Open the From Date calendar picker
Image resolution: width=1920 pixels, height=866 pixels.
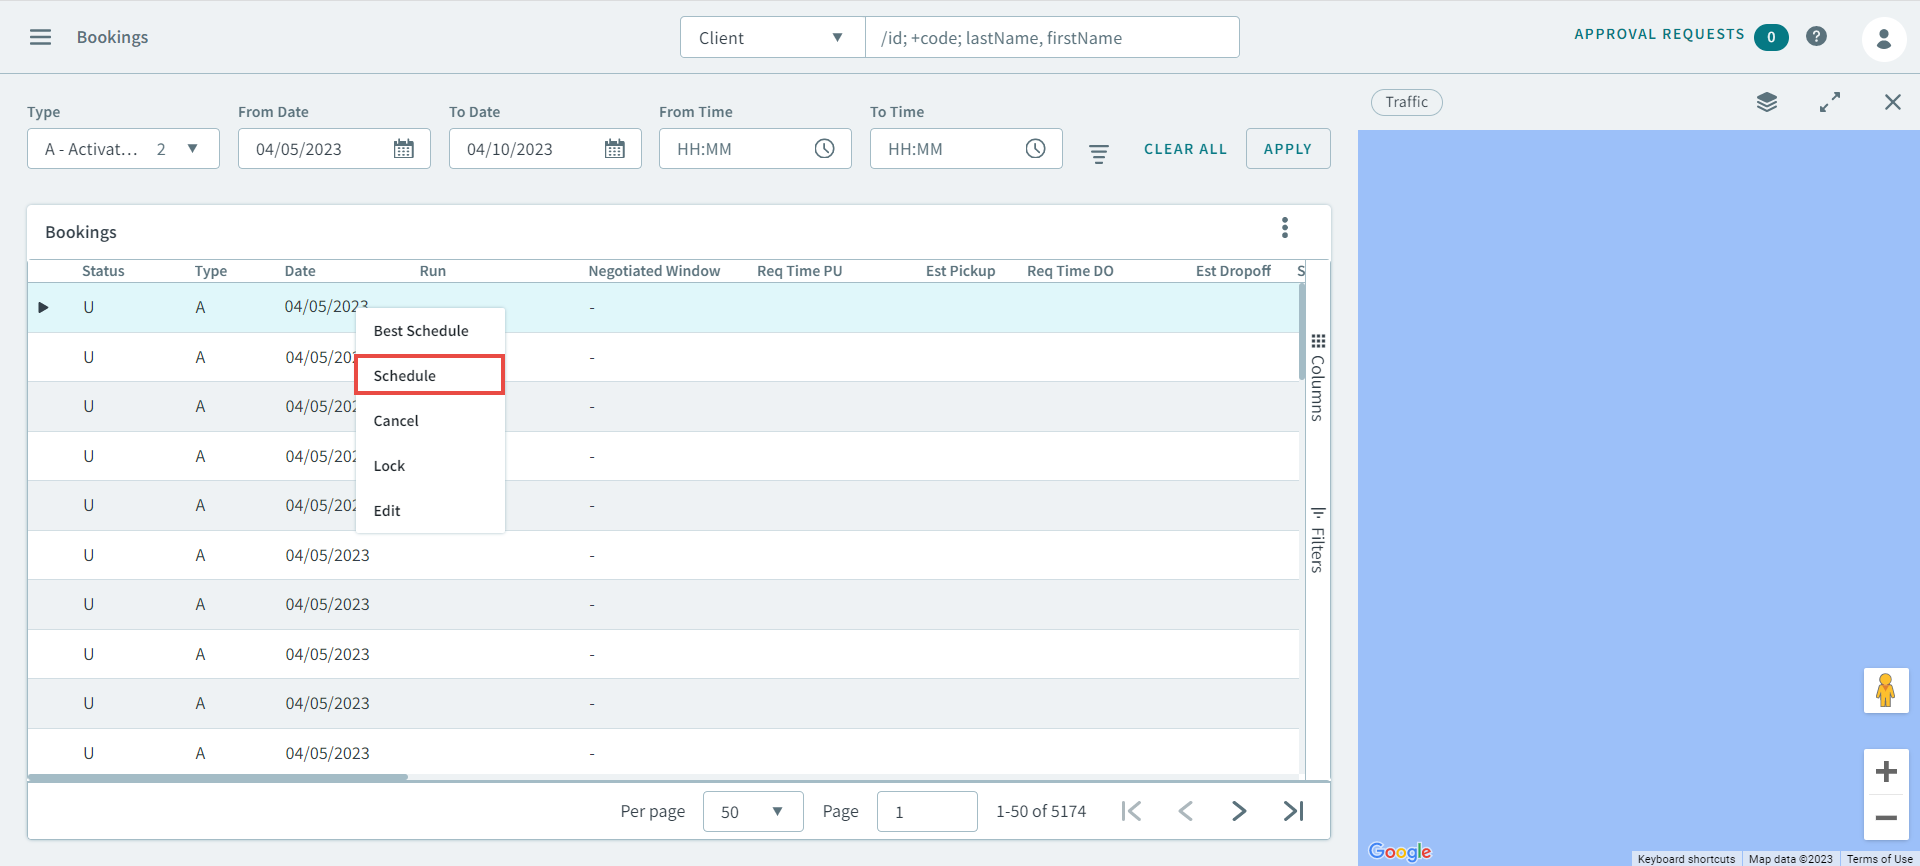404,149
